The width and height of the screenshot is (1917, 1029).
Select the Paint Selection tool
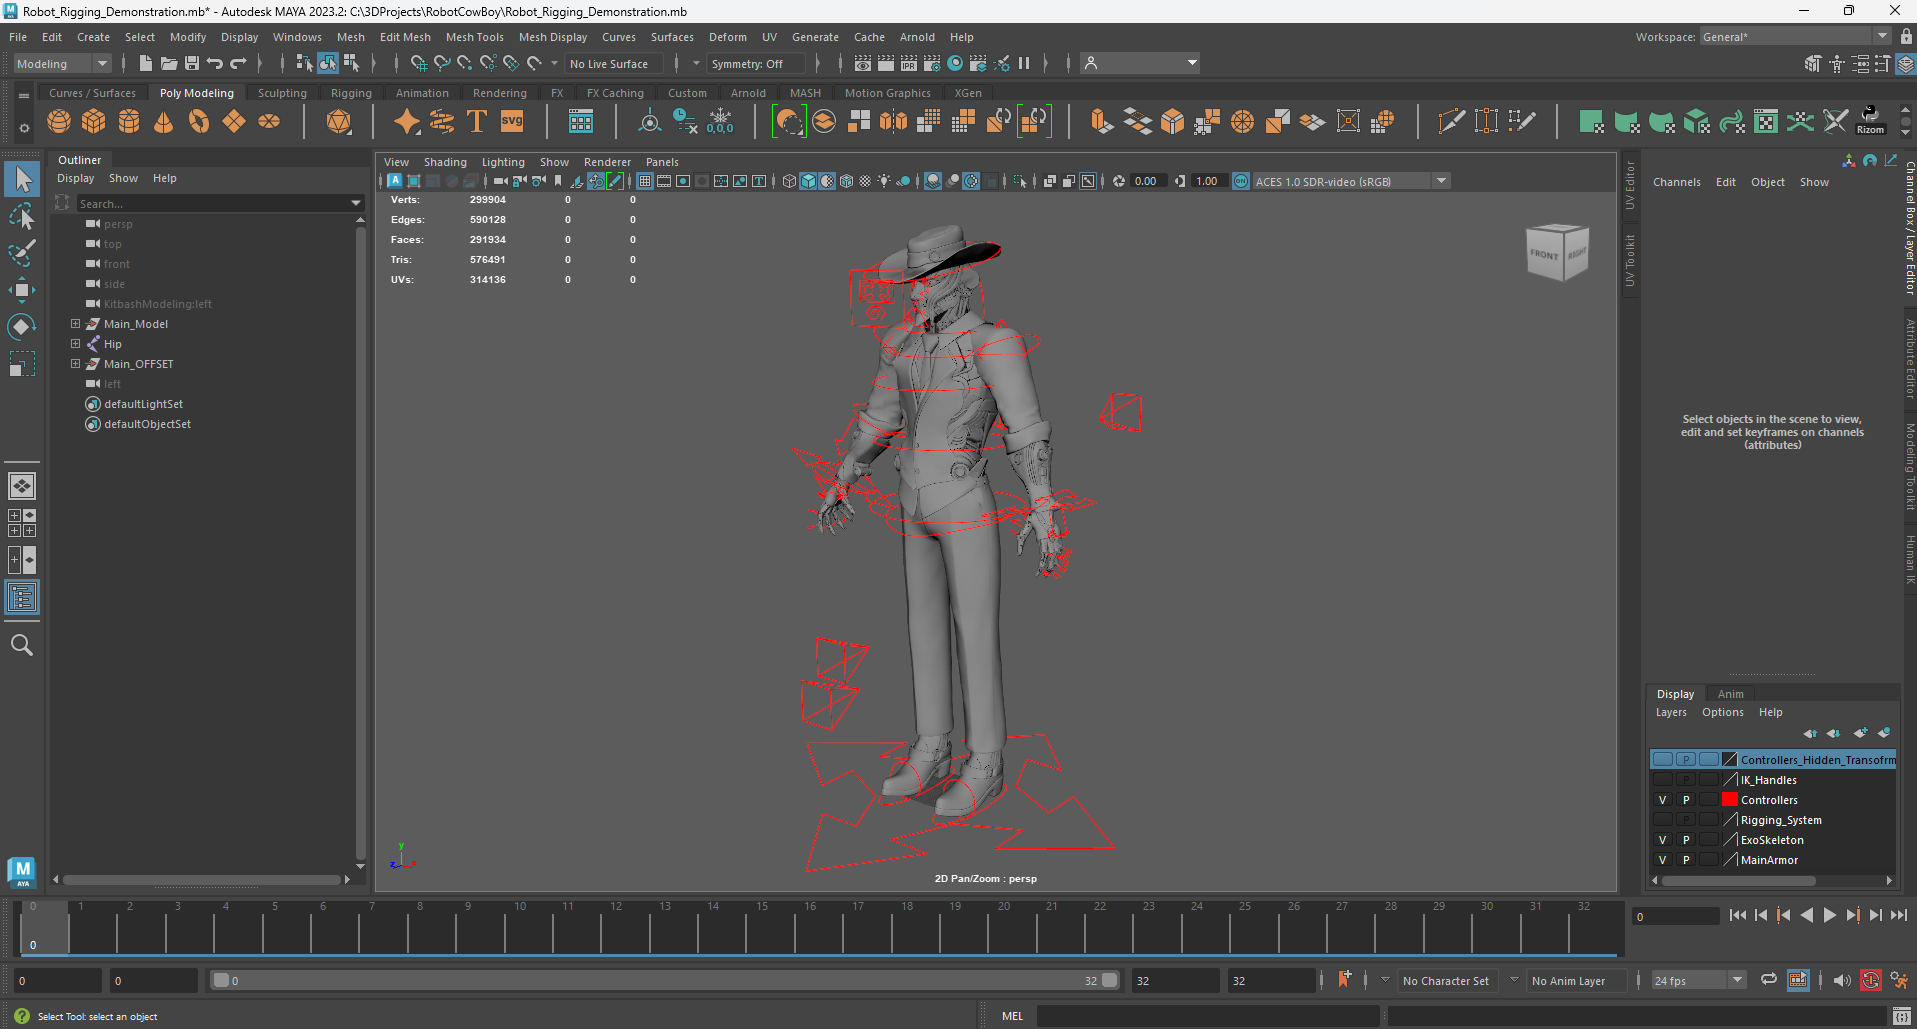[x=21, y=253]
